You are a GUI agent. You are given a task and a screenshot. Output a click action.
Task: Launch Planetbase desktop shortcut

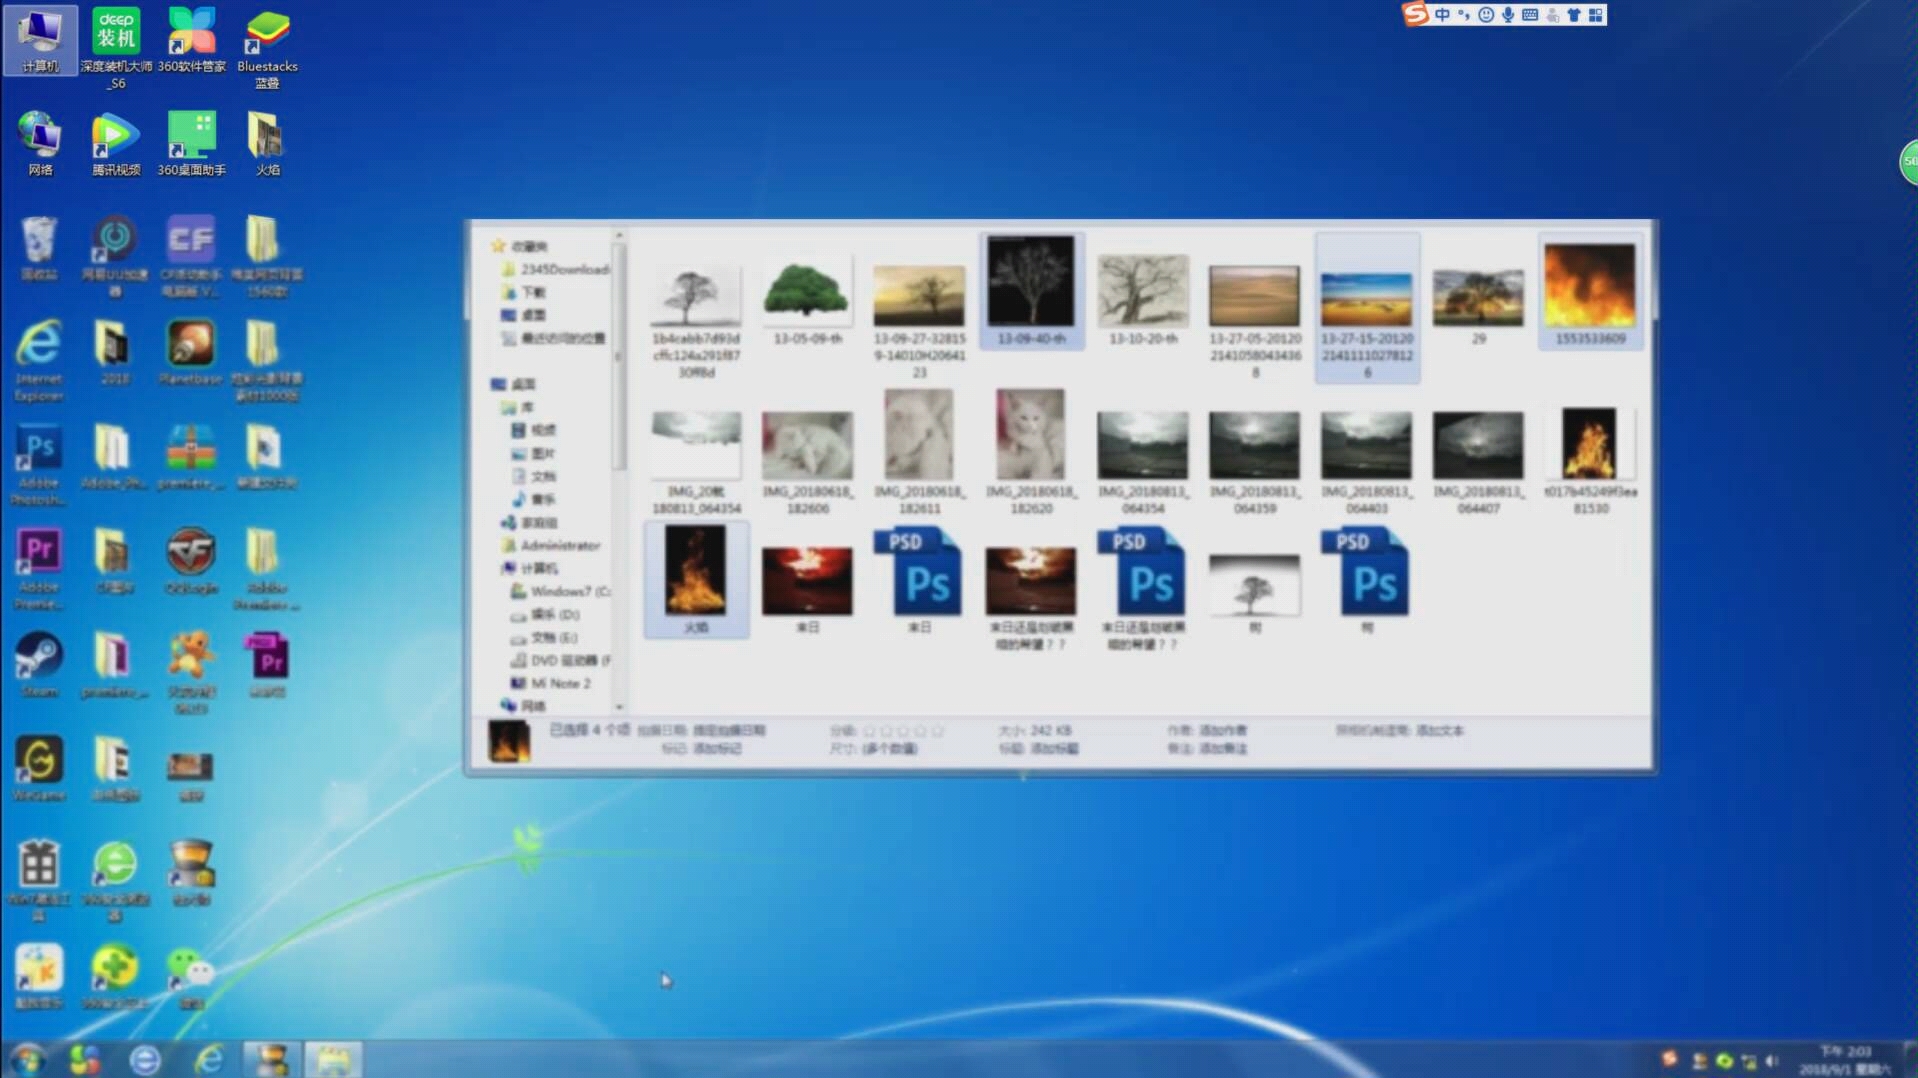191,351
